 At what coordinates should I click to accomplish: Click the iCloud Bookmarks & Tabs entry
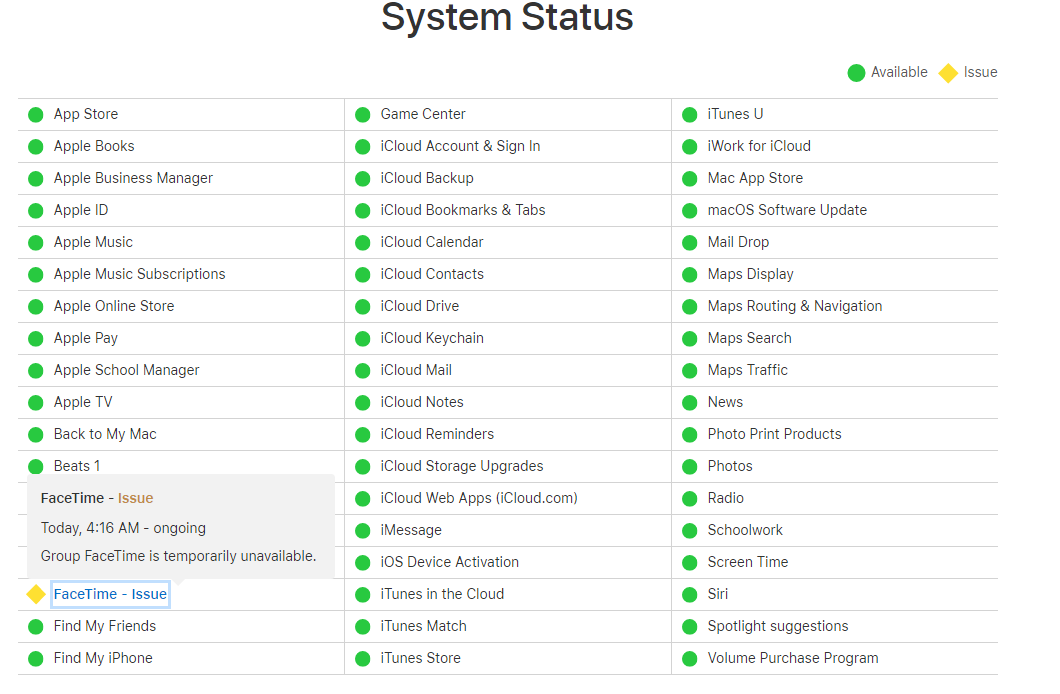[463, 210]
